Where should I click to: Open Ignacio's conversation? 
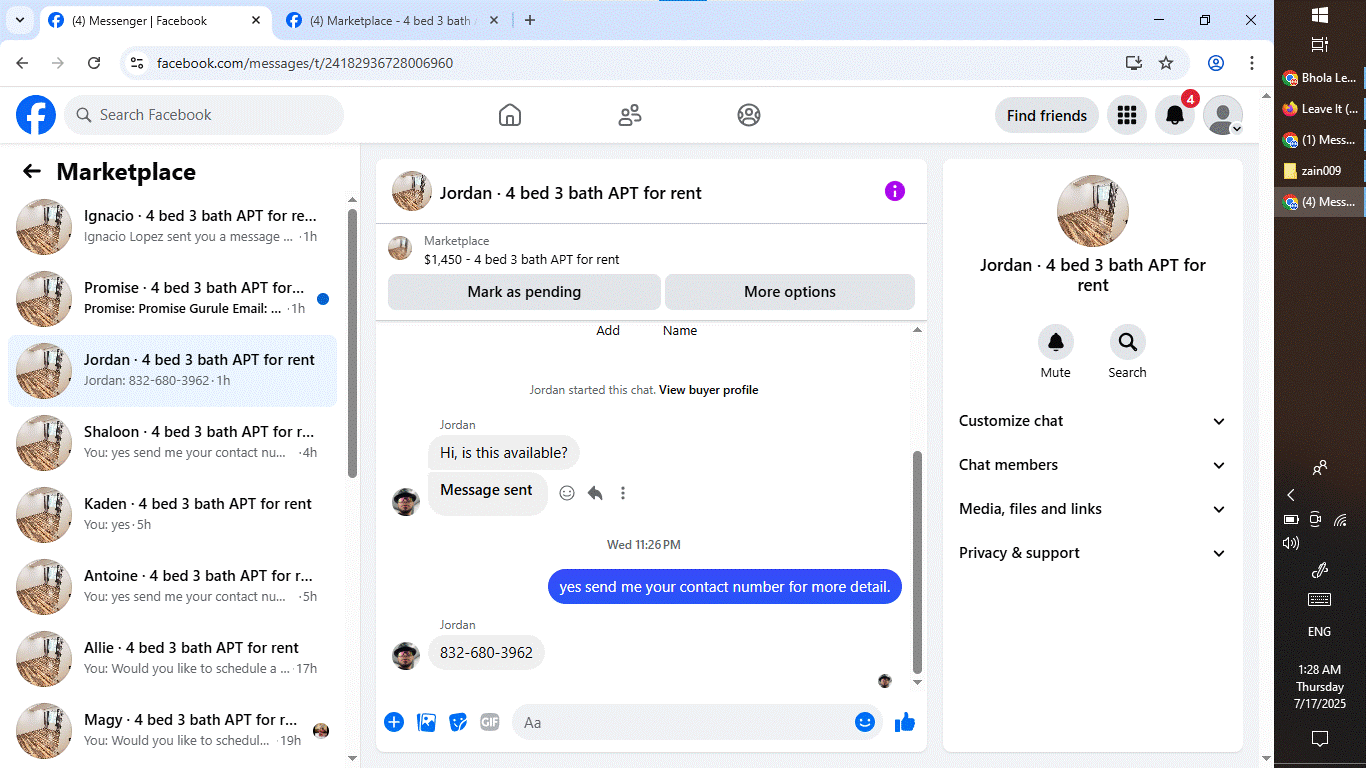tap(172, 226)
